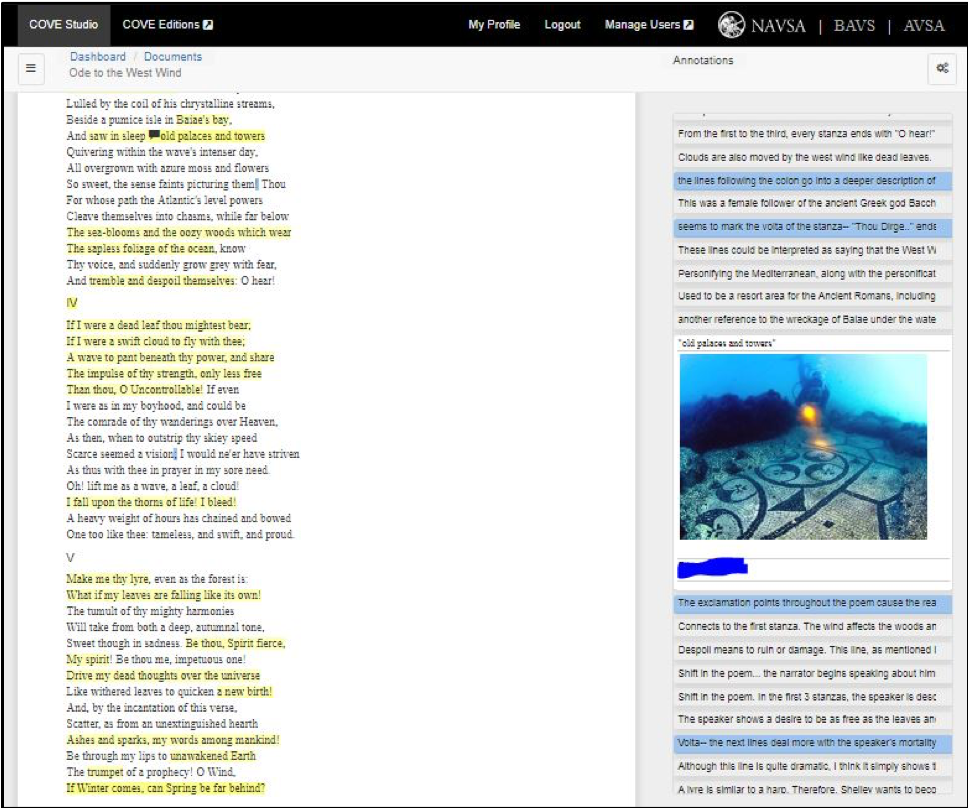This screenshot has height=808, width=968.
Task: Click line 'If Winter comes, can Spring'
Action: [165, 788]
